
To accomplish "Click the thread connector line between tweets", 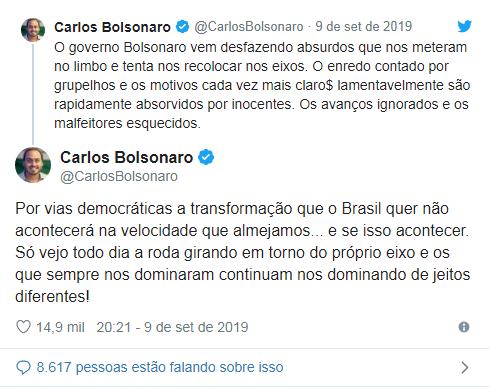I will tap(33, 94).
